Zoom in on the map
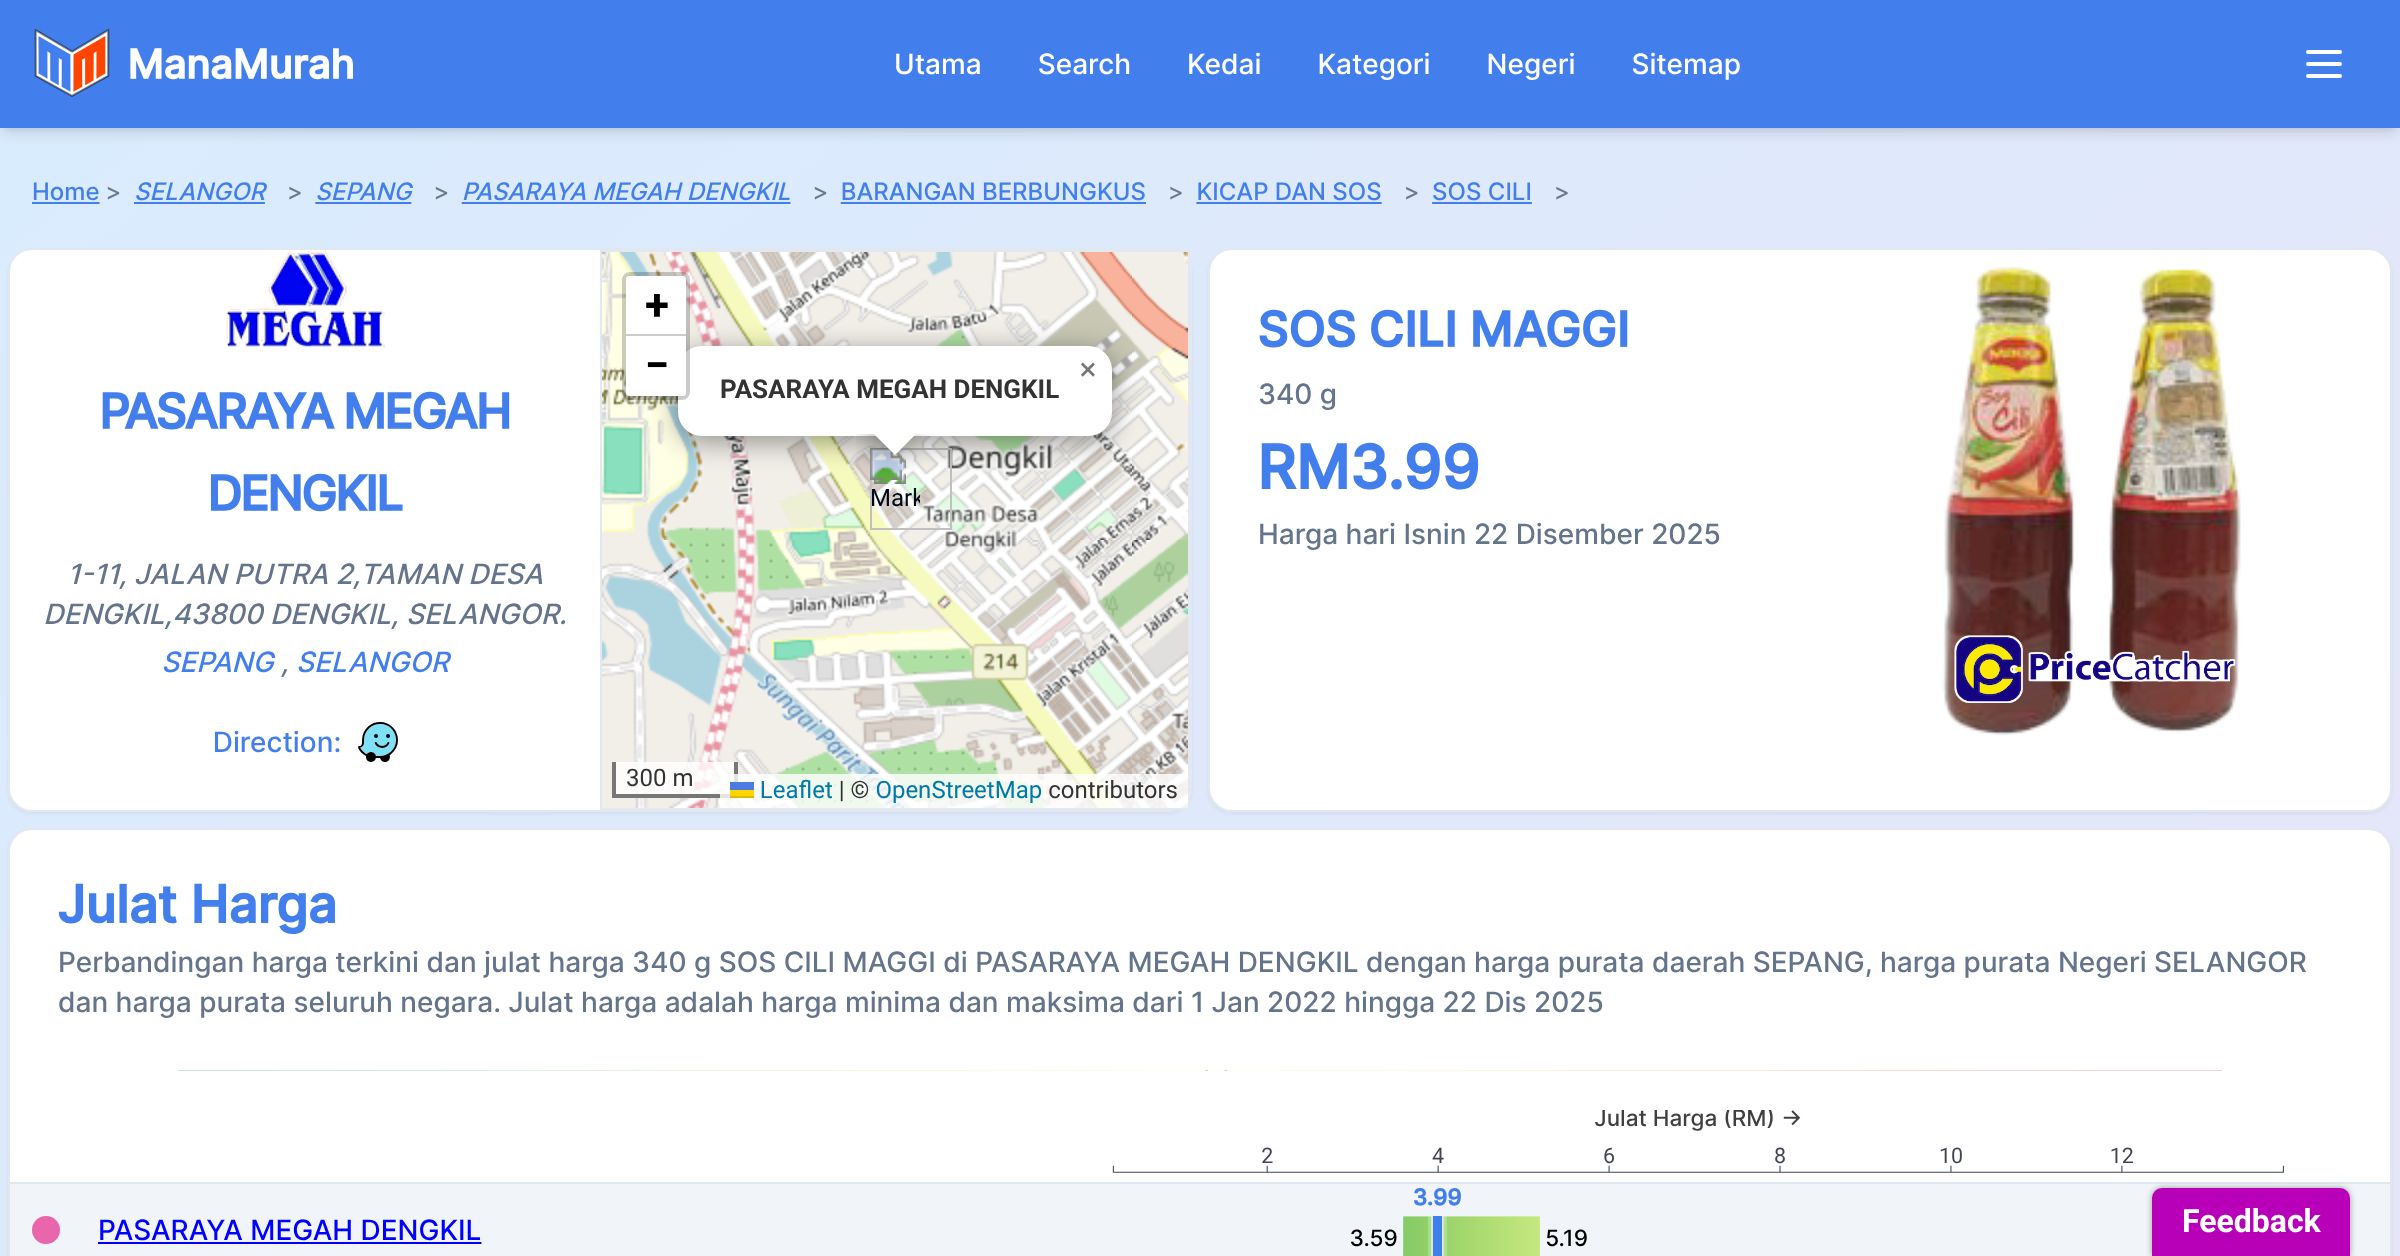Screen dimensions: 2400x1256 click(656, 306)
